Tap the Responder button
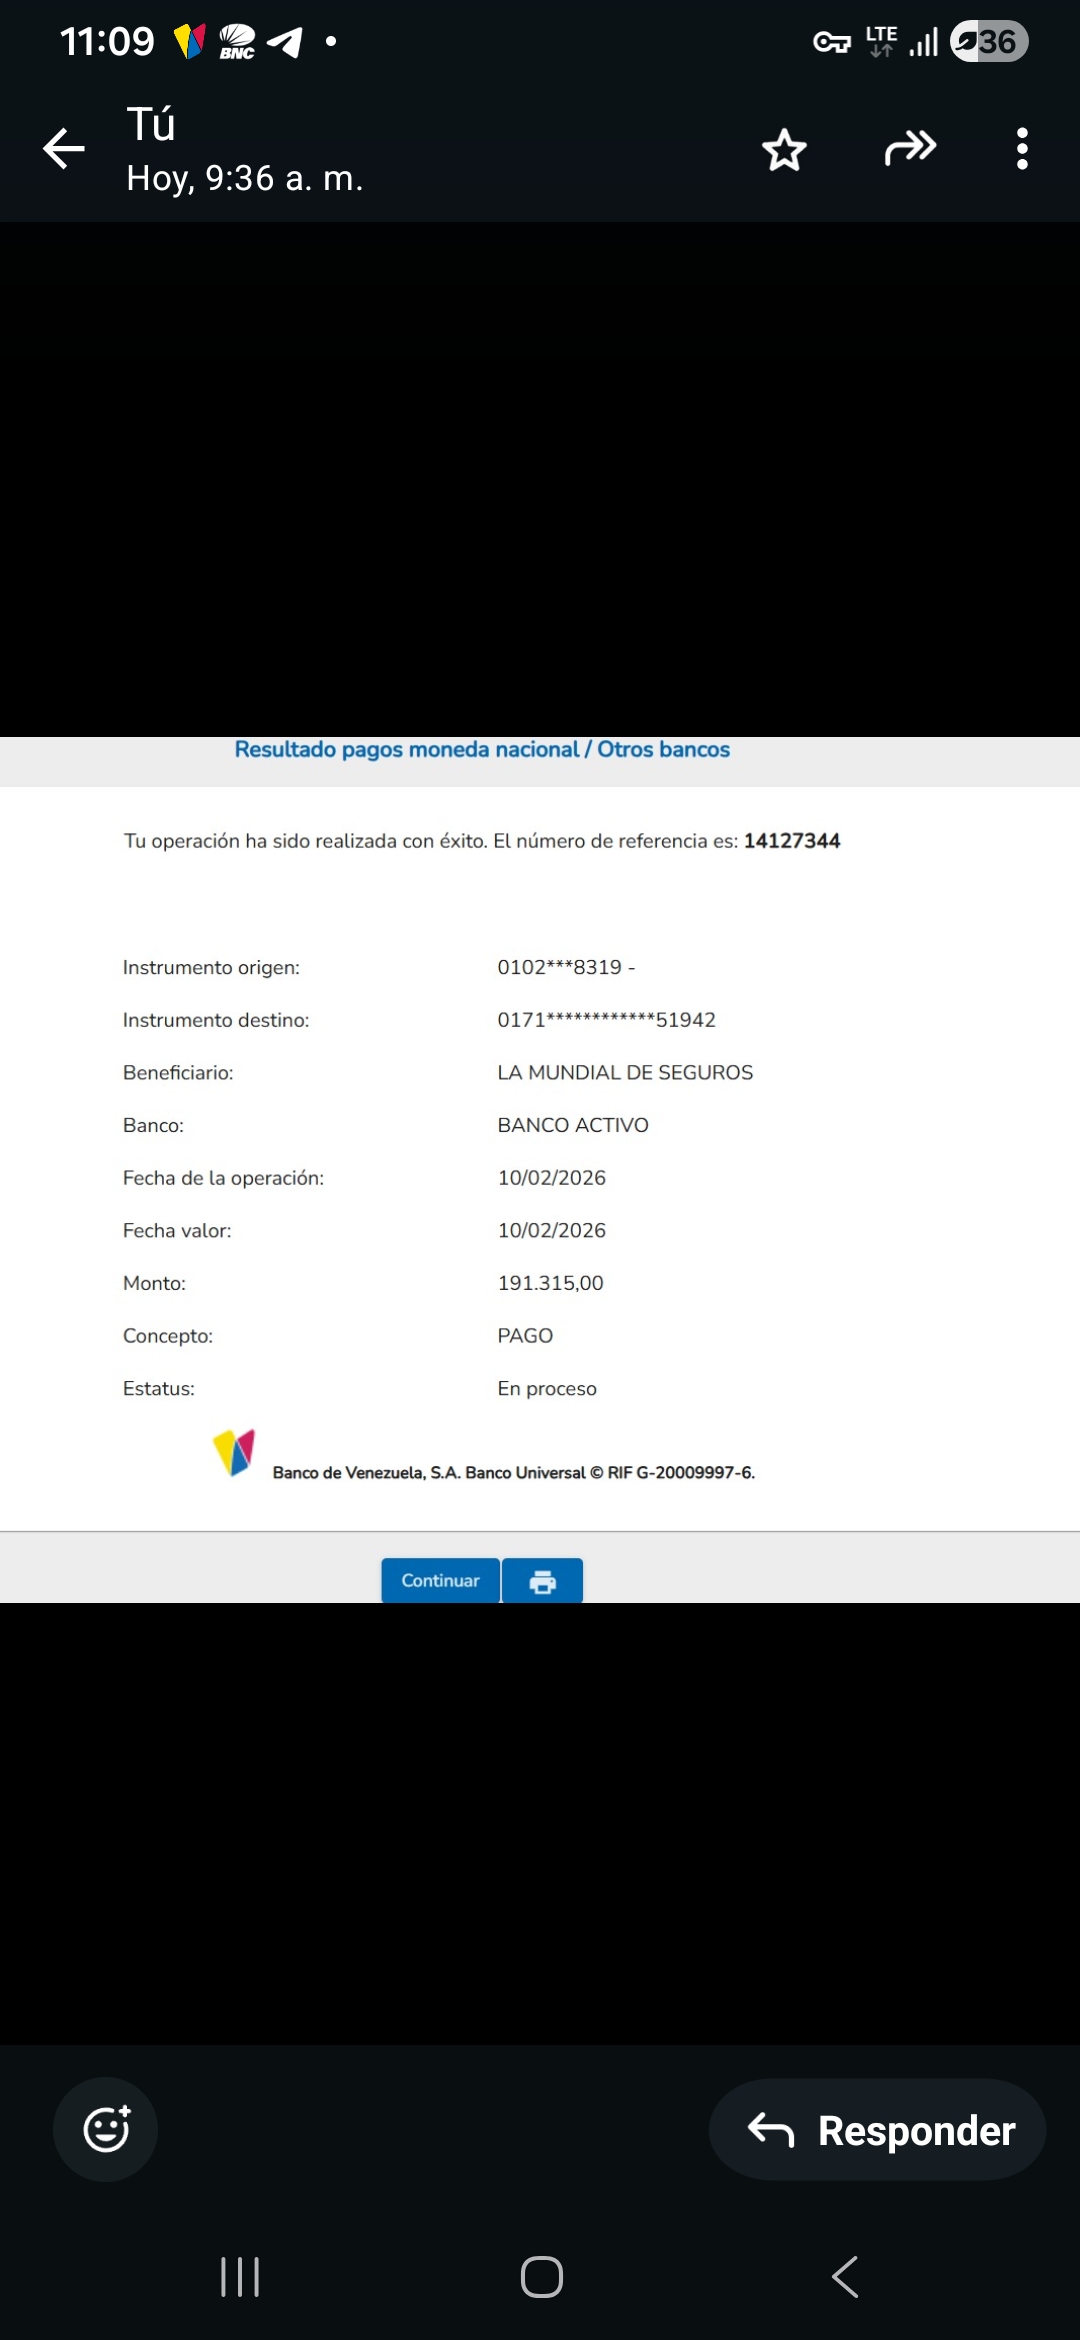The height and width of the screenshot is (2340, 1080). [877, 2130]
